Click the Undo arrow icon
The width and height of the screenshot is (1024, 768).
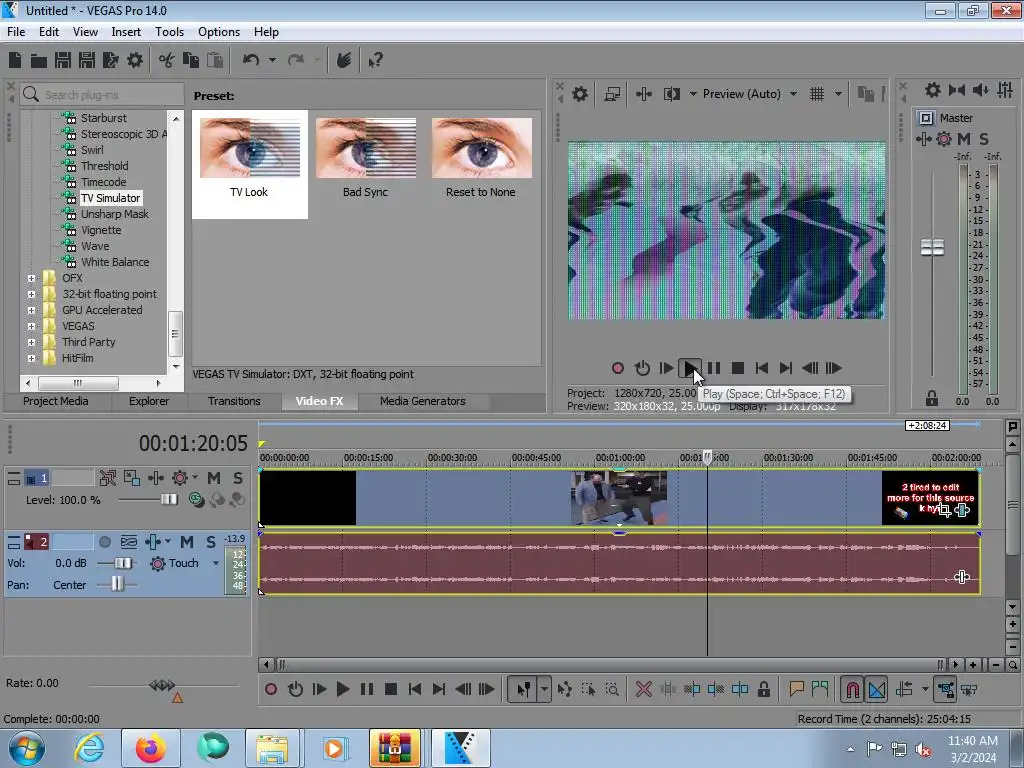[251, 60]
